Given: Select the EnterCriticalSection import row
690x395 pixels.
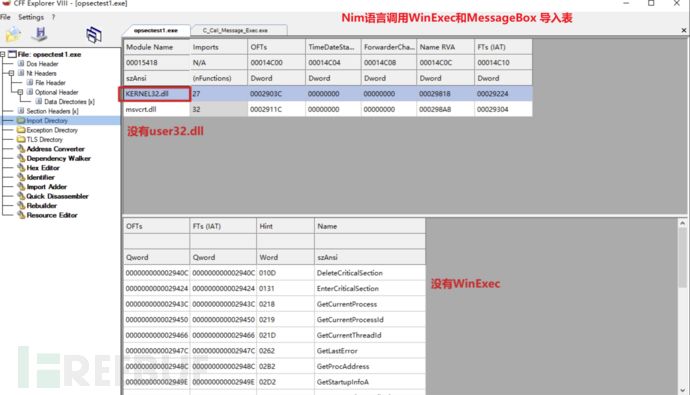Looking at the screenshot, I should (275, 289).
